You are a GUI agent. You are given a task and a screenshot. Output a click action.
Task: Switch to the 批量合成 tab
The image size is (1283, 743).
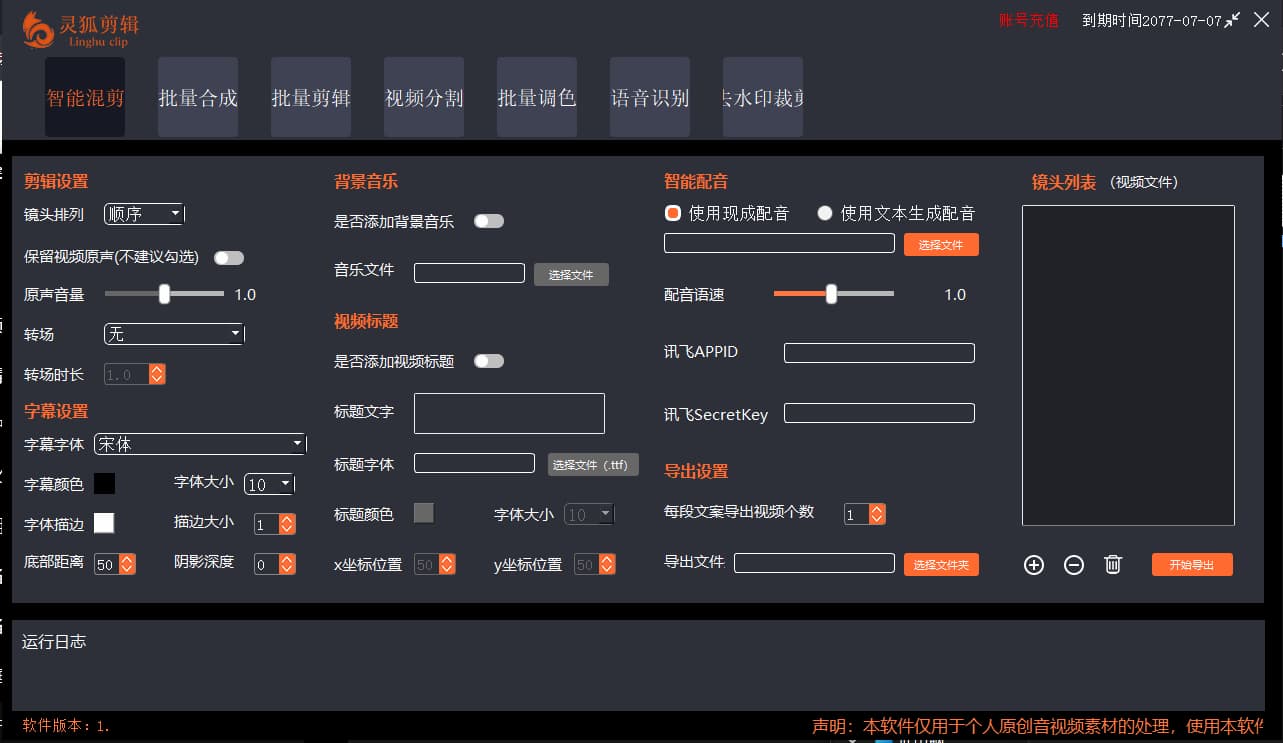(x=198, y=97)
